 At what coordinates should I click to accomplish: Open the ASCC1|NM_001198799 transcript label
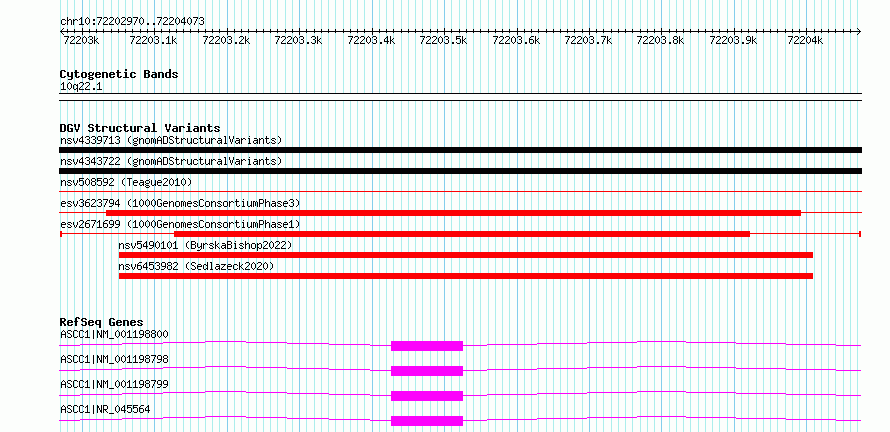114,384
